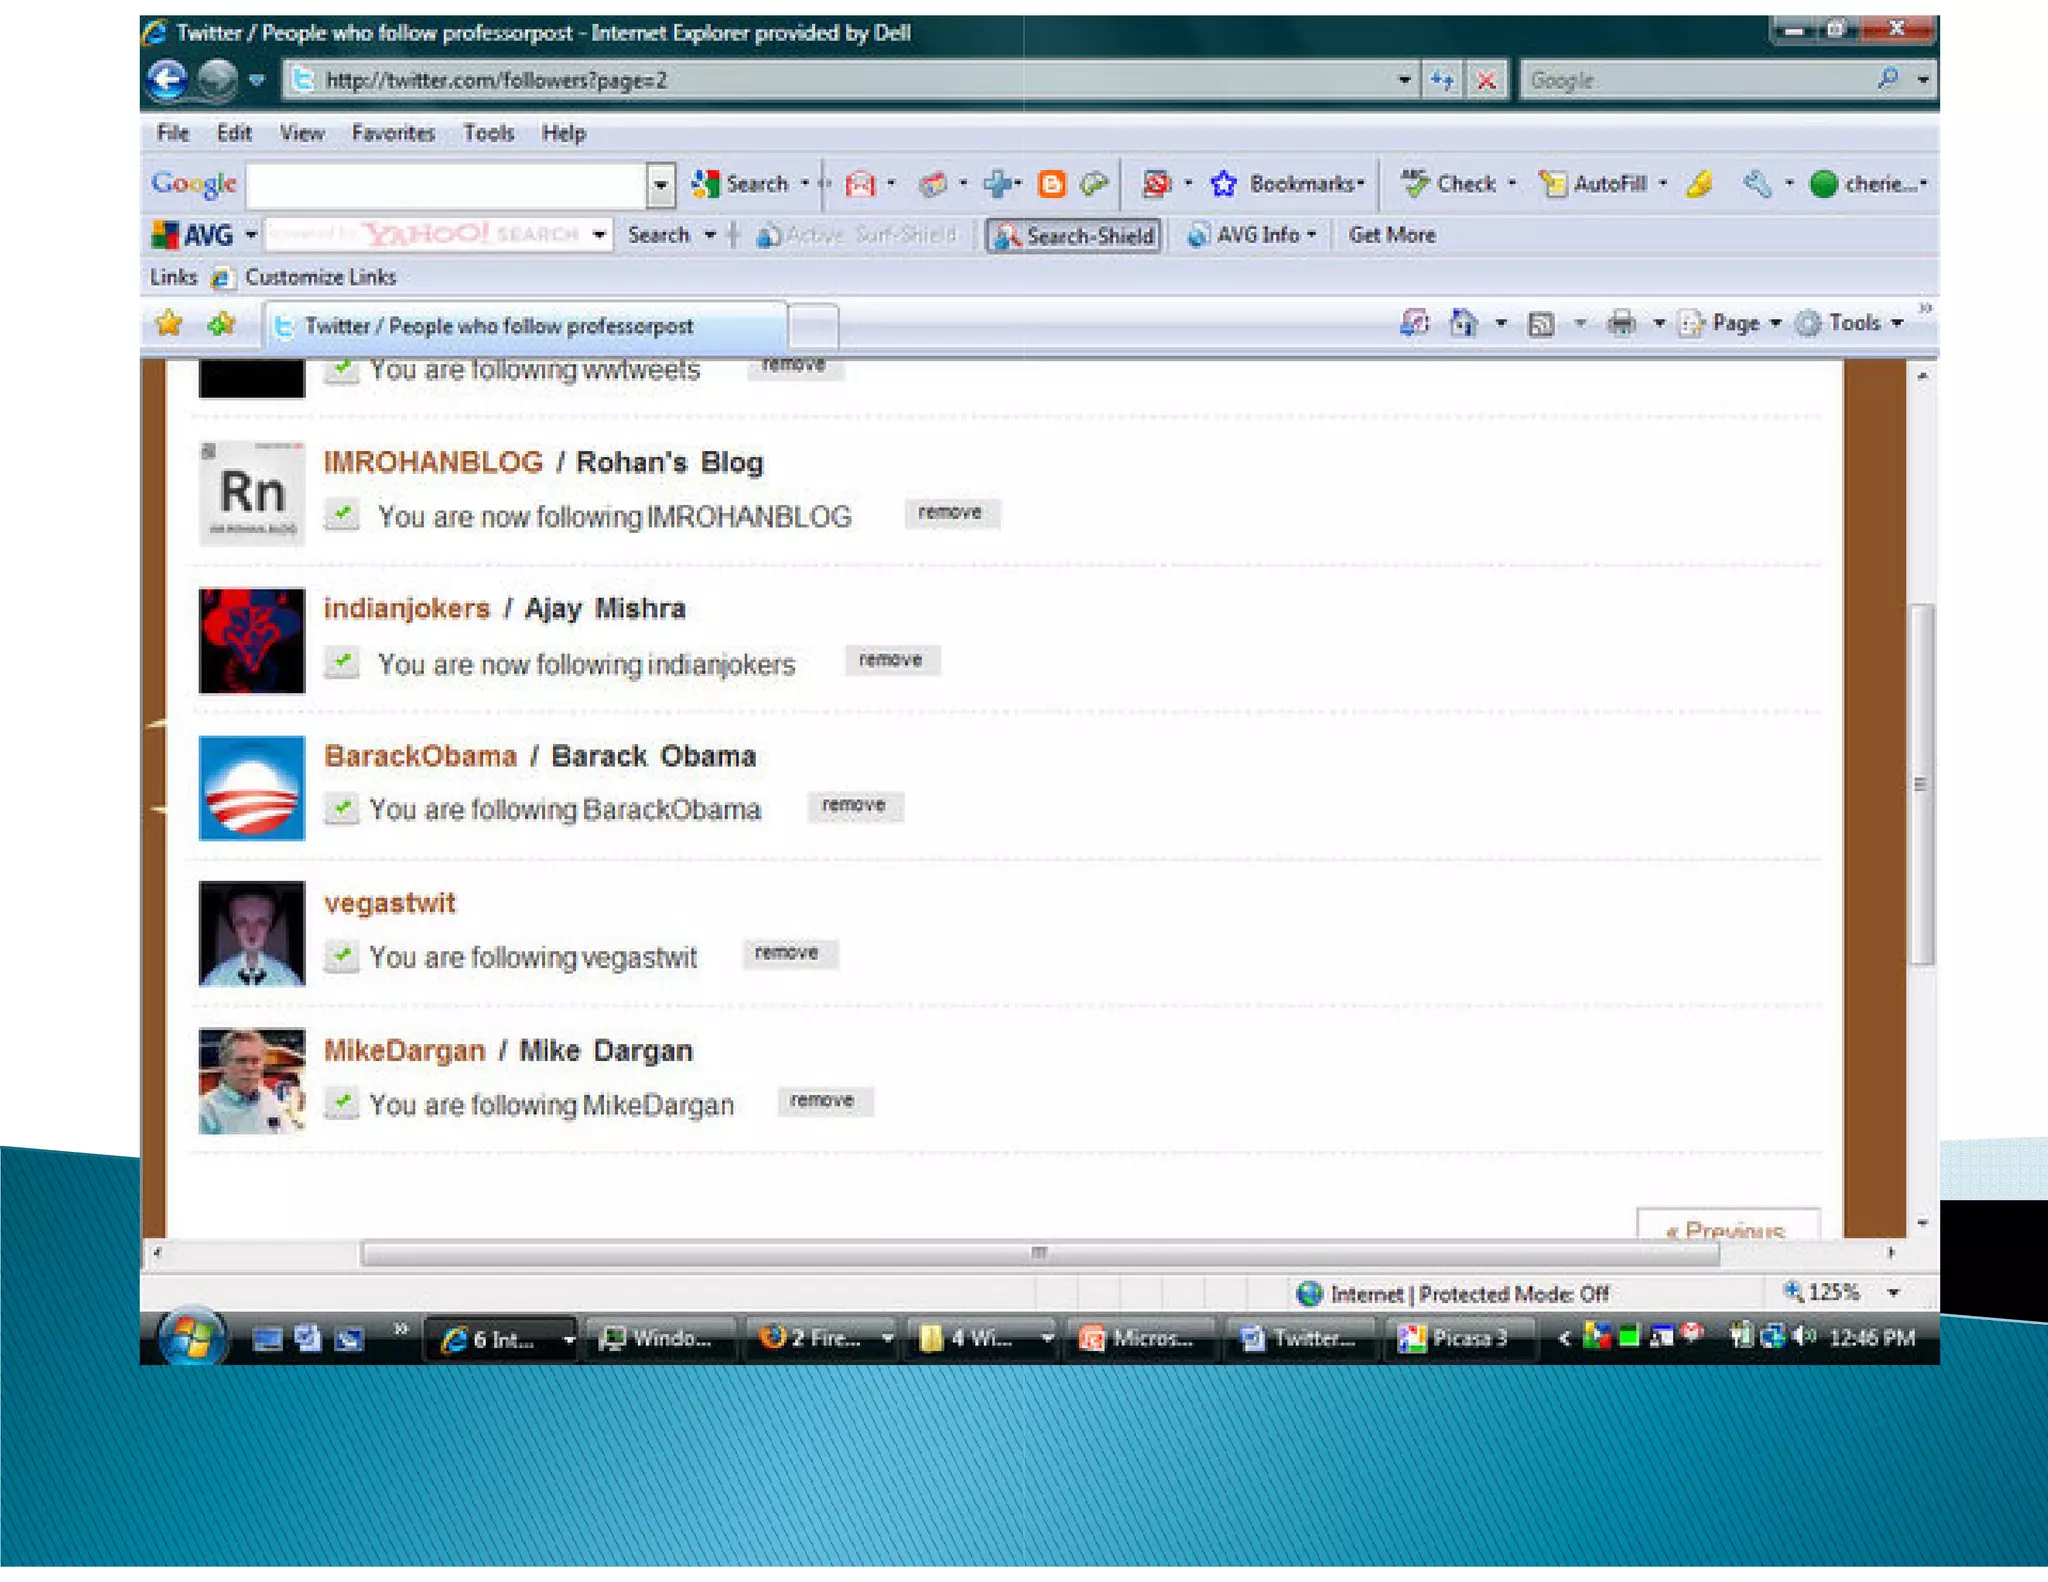The width and height of the screenshot is (2048, 1582).
Task: Click the Rn IMROHANBLOG avatar thumbnail
Action: tap(252, 493)
